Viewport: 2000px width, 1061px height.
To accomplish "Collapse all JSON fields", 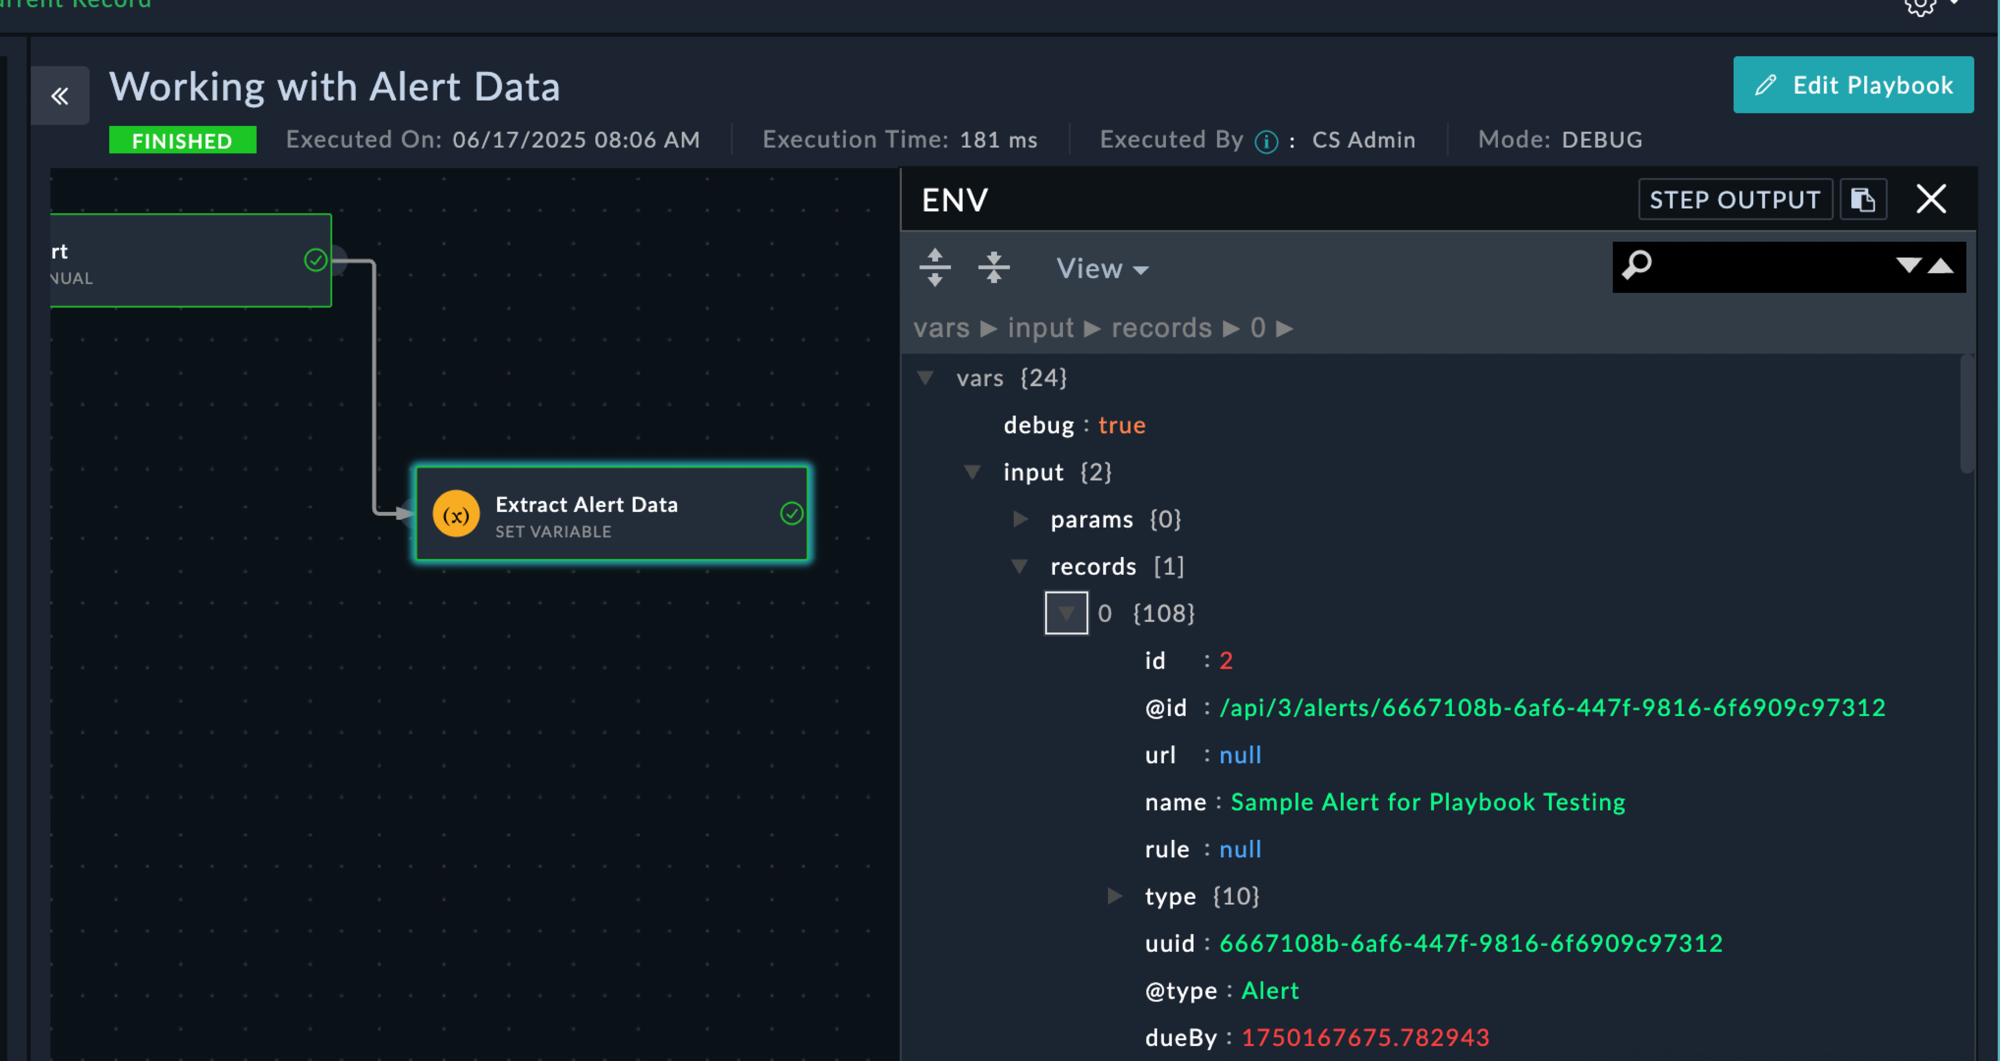I will coord(994,267).
